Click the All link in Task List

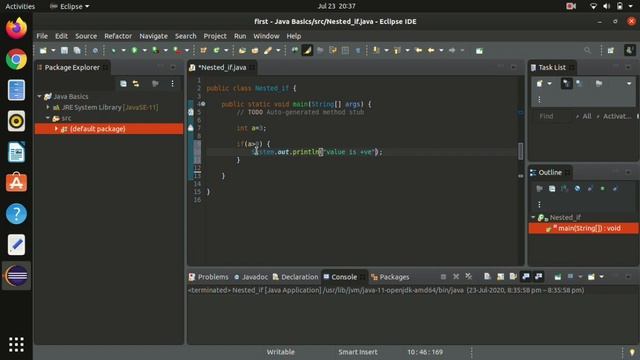(587, 116)
